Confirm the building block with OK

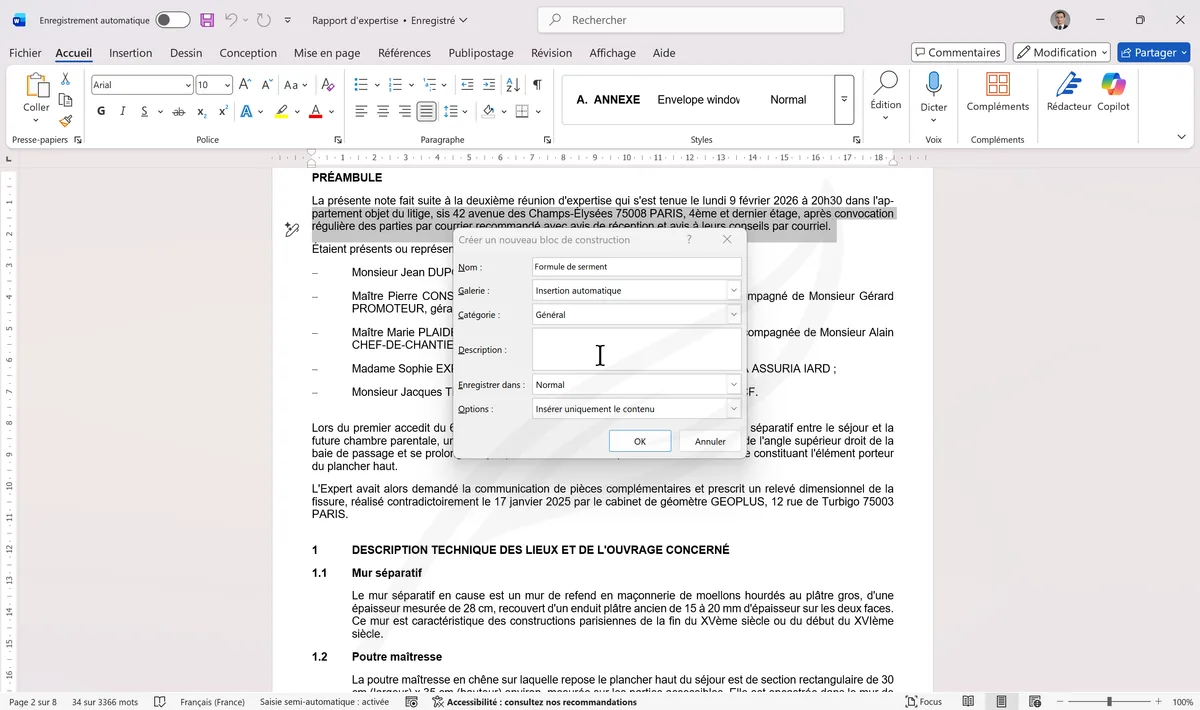click(x=640, y=440)
